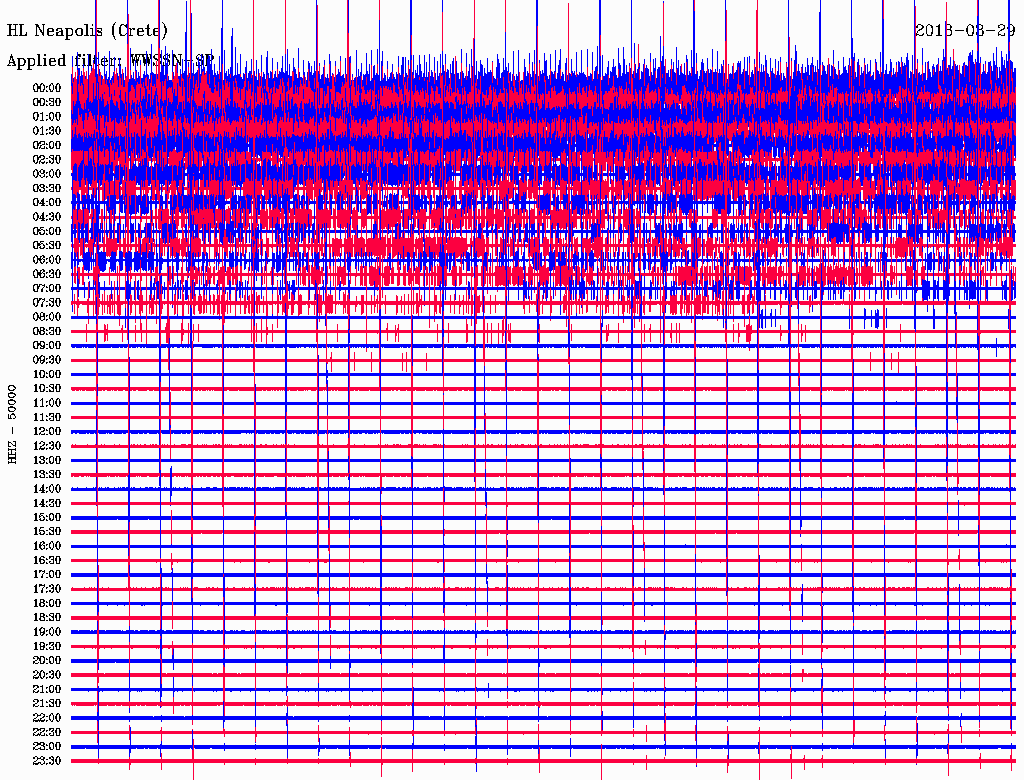Pick the 13:30 row label
Viewport: 1024px width, 780px height.
(x=47, y=475)
